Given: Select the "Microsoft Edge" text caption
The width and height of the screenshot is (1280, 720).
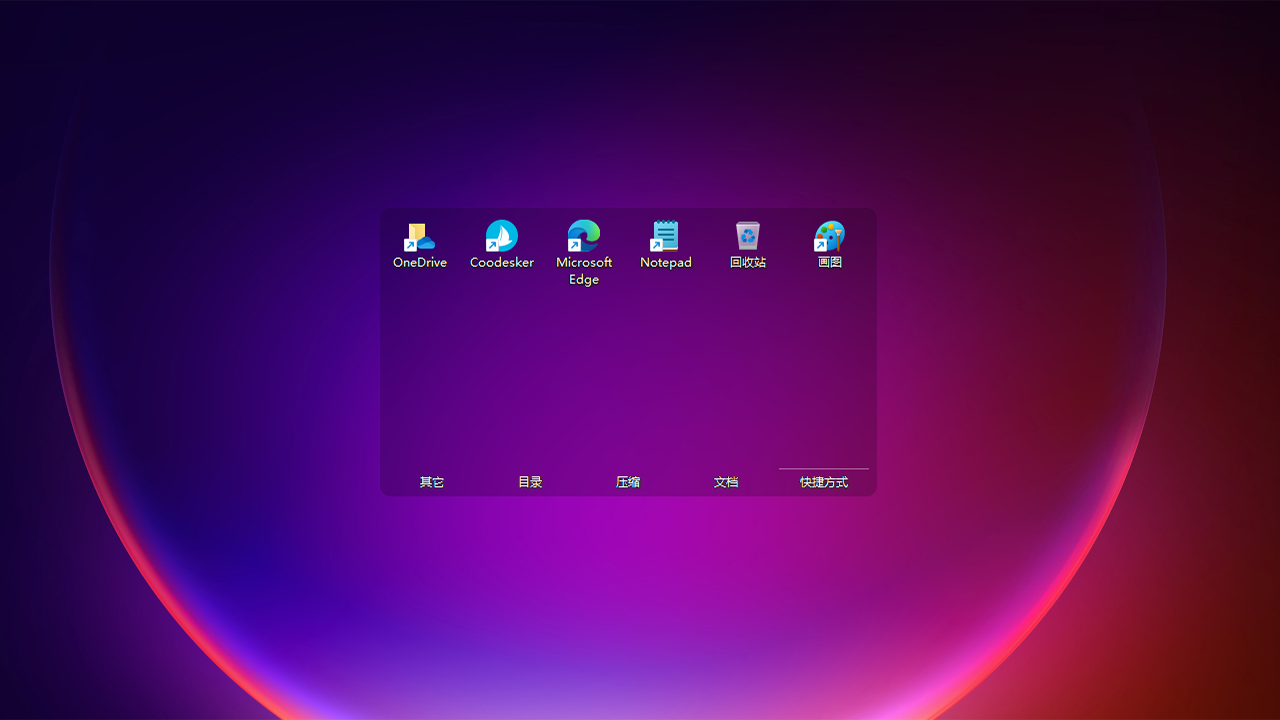Looking at the screenshot, I should click(x=584, y=271).
